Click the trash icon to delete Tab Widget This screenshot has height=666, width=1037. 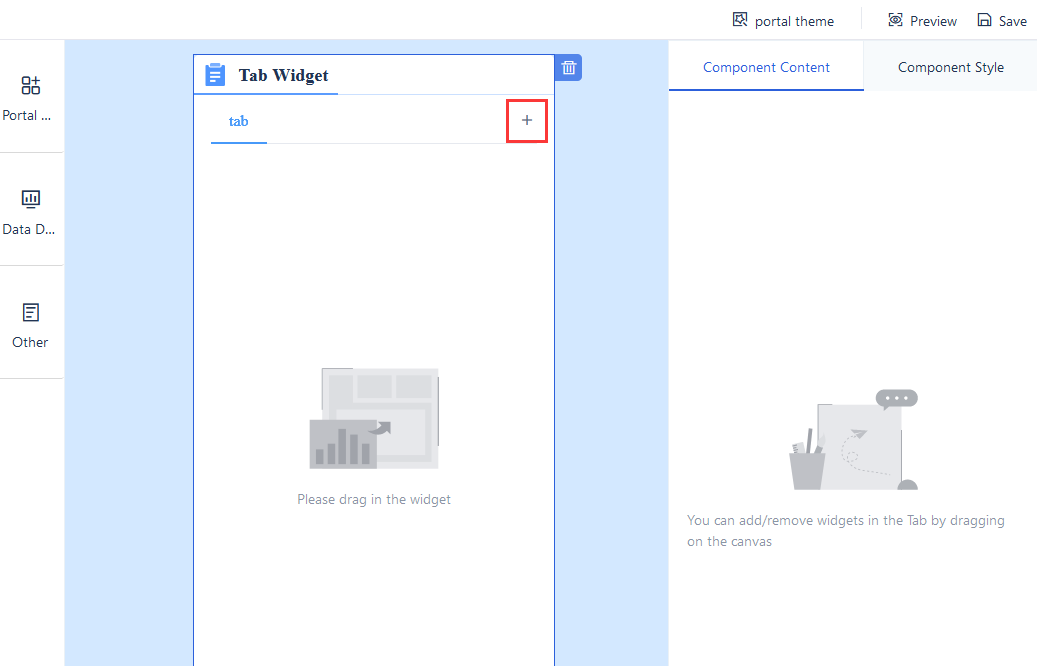tap(568, 67)
